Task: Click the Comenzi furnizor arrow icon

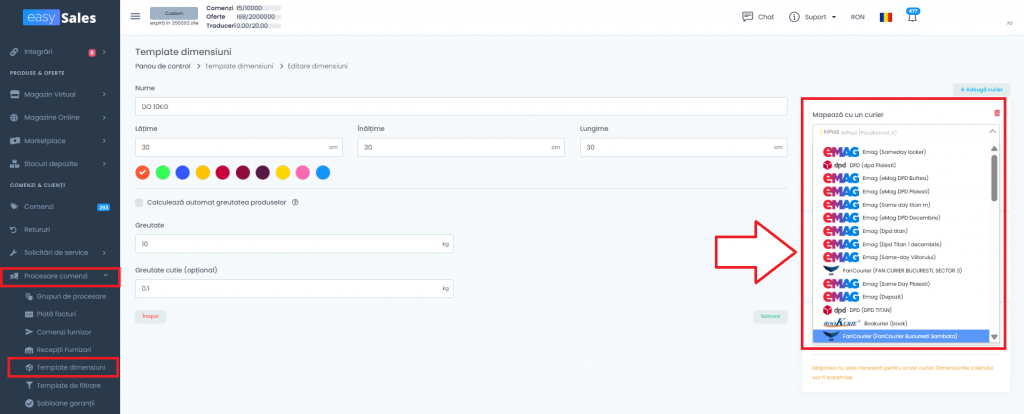Action: tap(29, 332)
